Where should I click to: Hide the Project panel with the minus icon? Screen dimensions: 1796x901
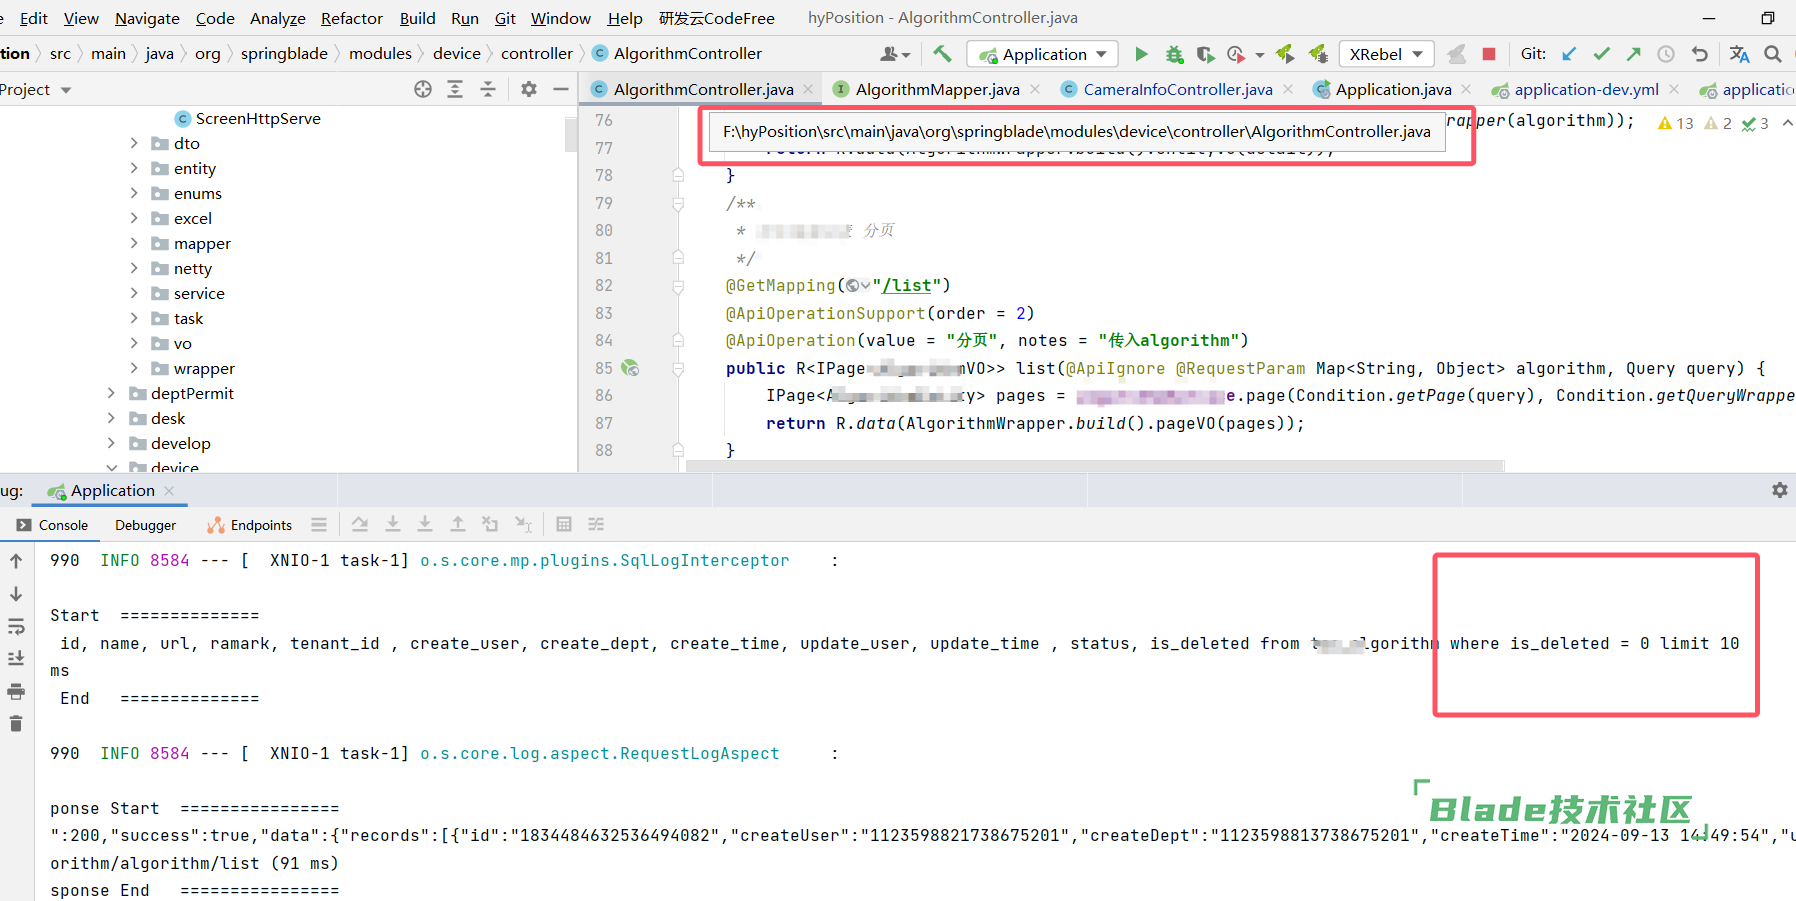(x=561, y=89)
